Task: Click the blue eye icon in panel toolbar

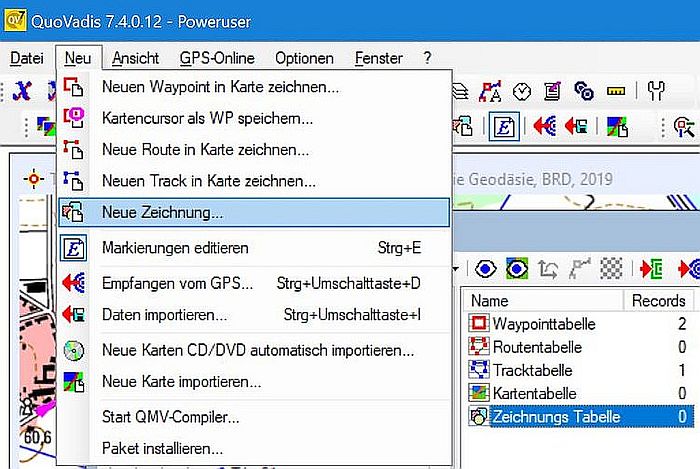Action: pos(485,269)
